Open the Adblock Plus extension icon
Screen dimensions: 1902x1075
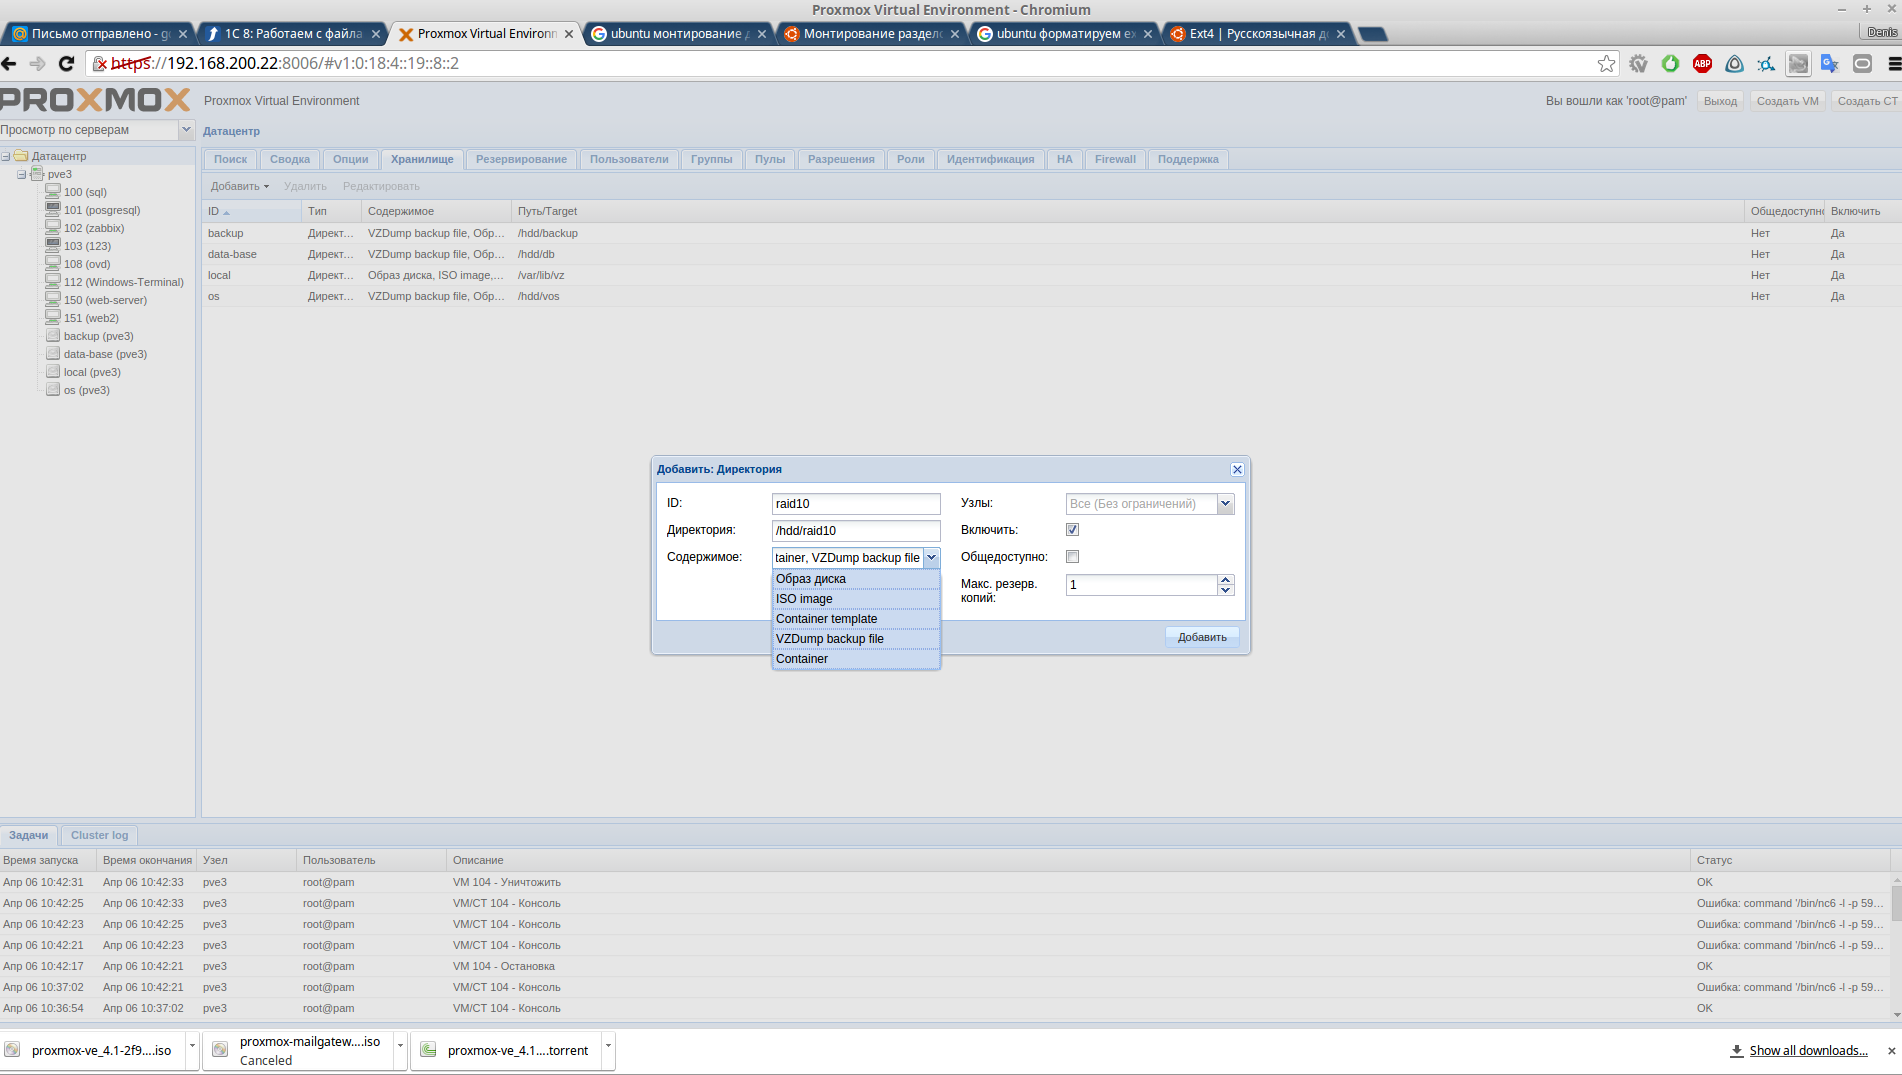coord(1702,63)
